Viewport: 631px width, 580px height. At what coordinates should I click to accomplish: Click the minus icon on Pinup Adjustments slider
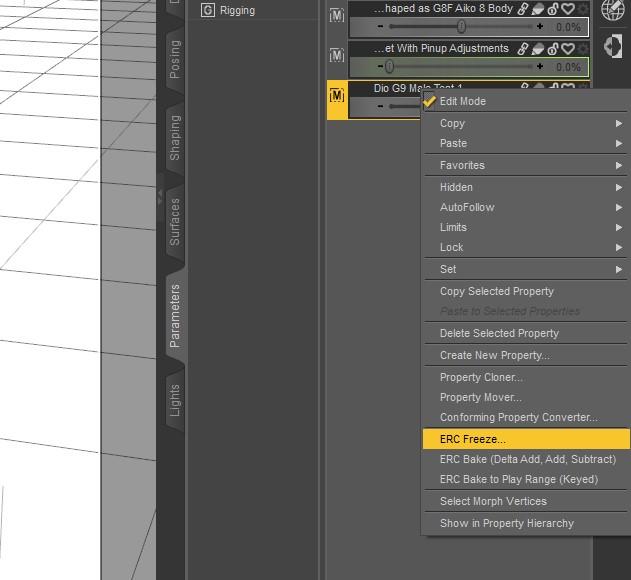(380, 66)
